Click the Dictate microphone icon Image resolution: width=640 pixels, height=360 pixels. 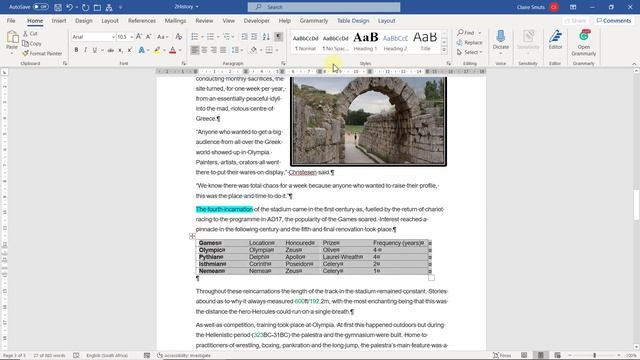(500, 37)
